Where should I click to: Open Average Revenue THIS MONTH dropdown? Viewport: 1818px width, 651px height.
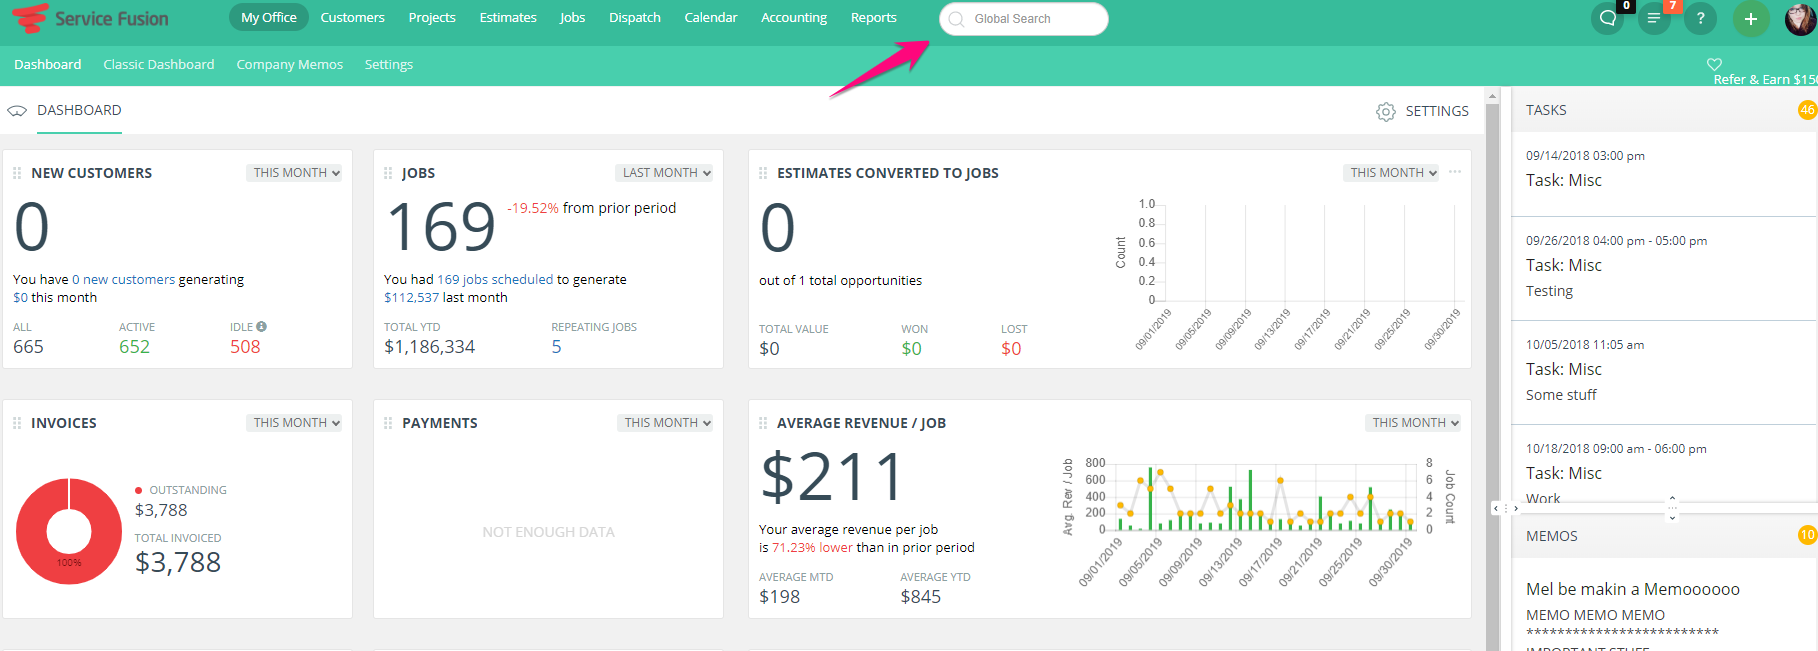[1413, 423]
